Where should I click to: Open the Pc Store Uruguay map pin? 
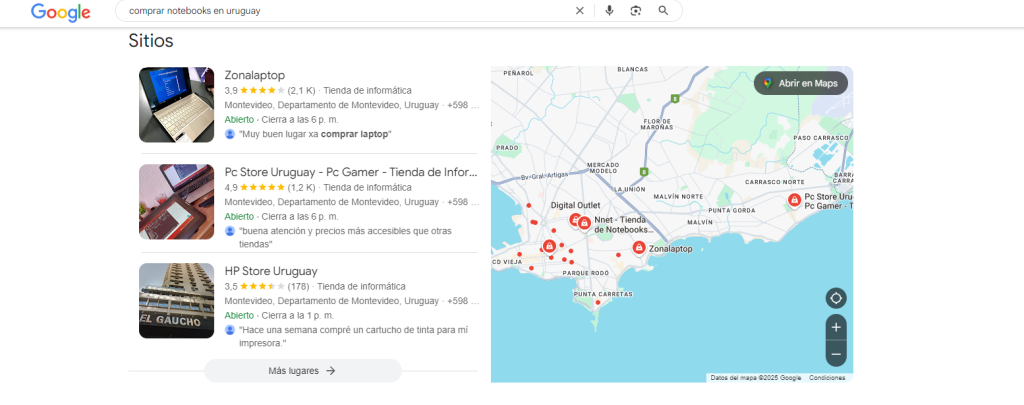(794, 200)
